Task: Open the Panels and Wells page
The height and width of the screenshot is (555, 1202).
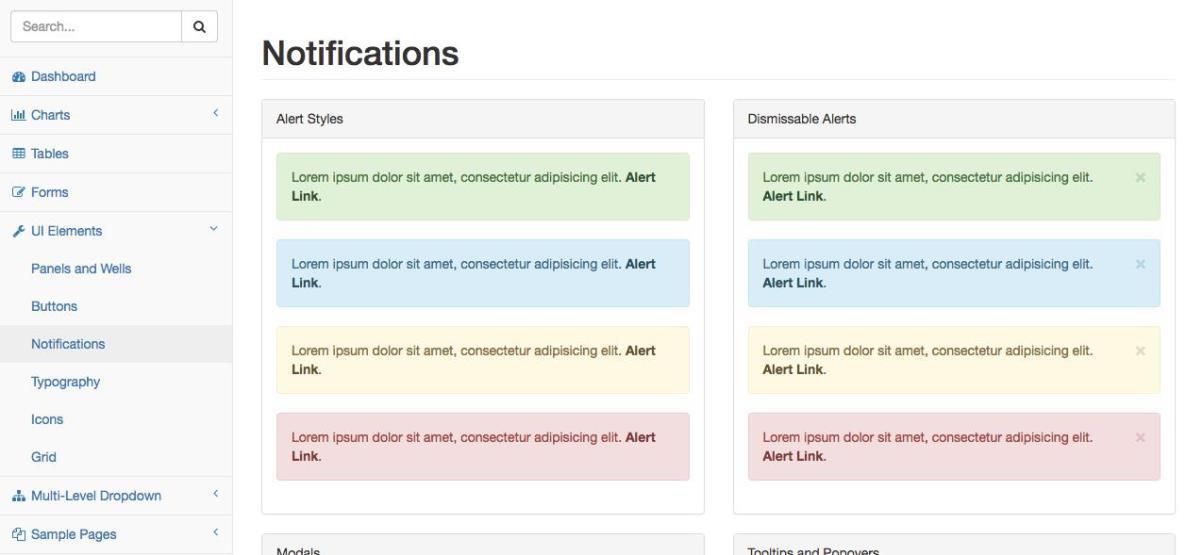Action: 81,269
